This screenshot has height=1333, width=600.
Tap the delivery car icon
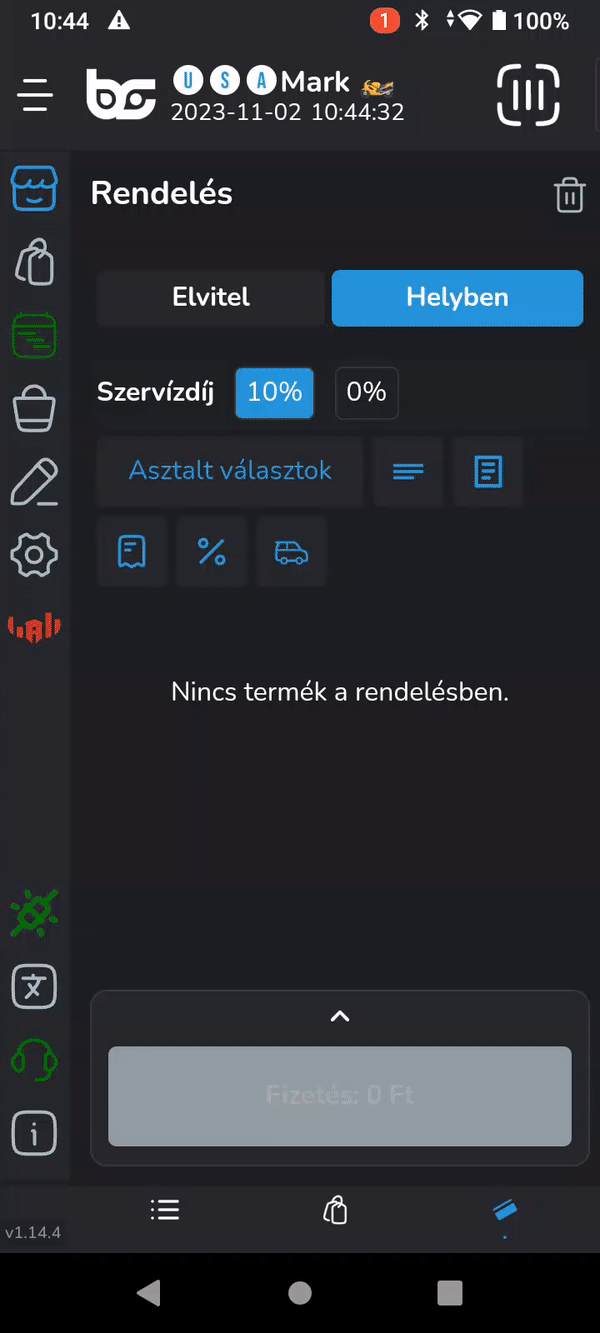[291, 552]
